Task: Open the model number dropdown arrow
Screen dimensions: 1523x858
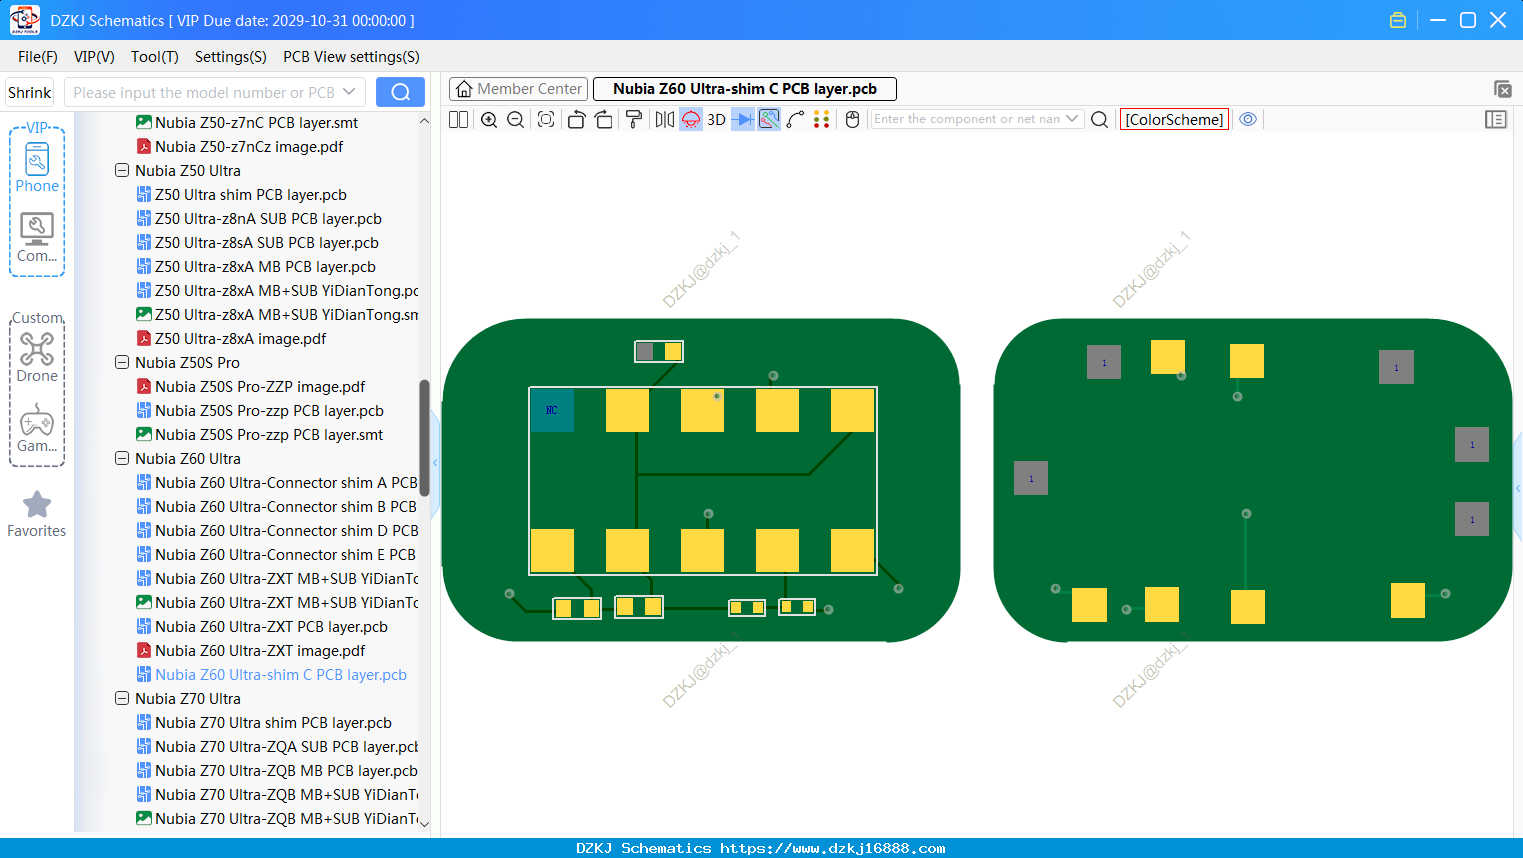Action: click(x=349, y=92)
